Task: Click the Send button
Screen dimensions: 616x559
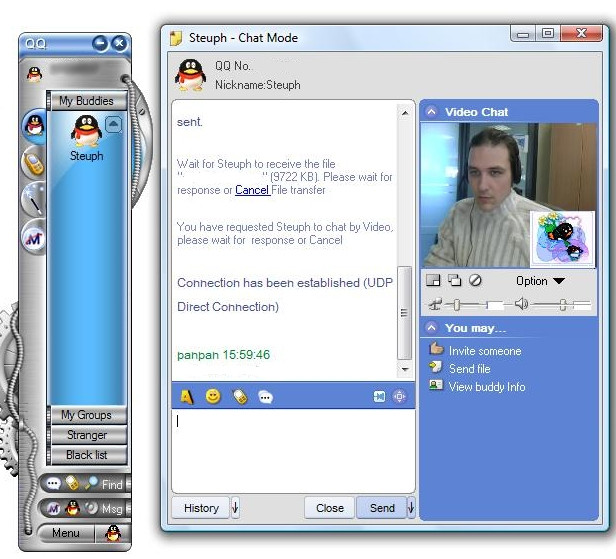Action: click(382, 508)
